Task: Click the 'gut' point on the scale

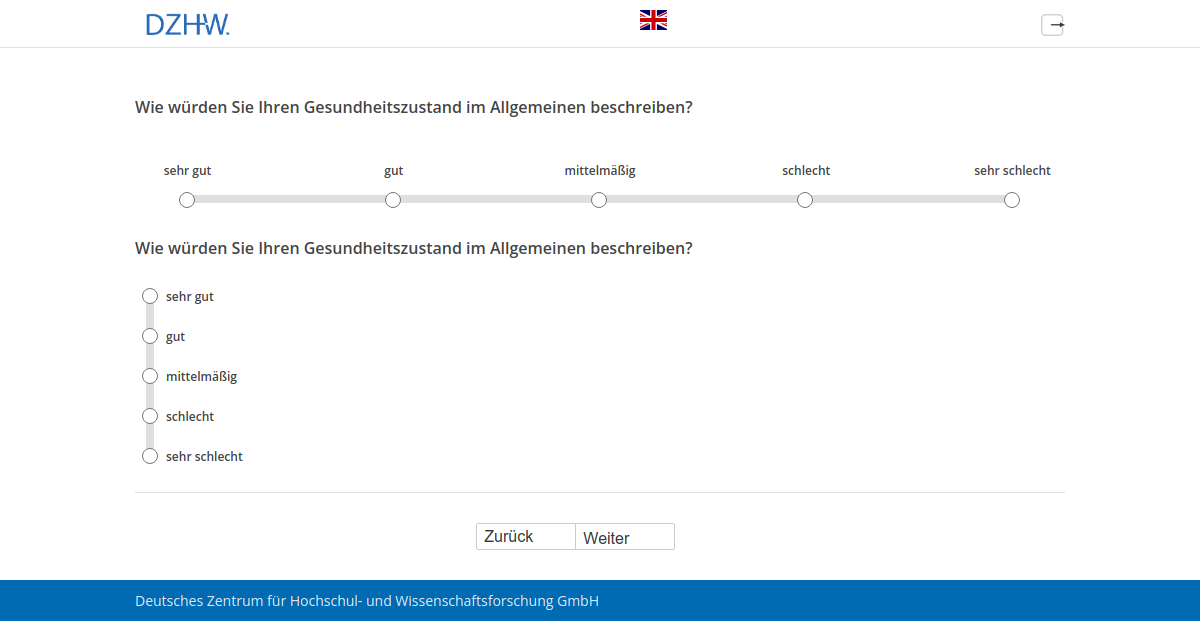Action: 393,200
